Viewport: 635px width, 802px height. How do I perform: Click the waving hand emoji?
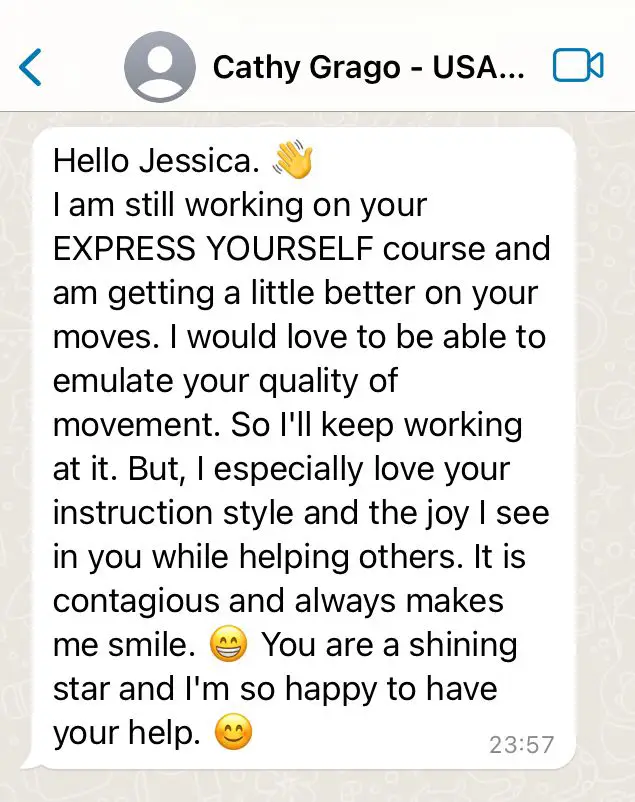pyautogui.click(x=292, y=161)
